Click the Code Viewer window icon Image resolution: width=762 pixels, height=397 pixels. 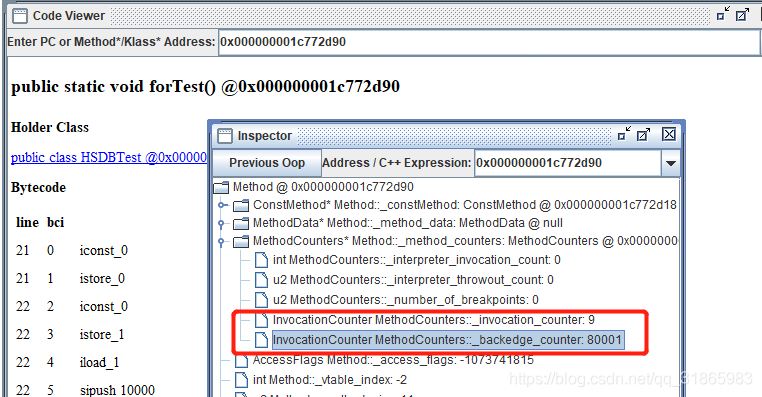tap(20, 16)
